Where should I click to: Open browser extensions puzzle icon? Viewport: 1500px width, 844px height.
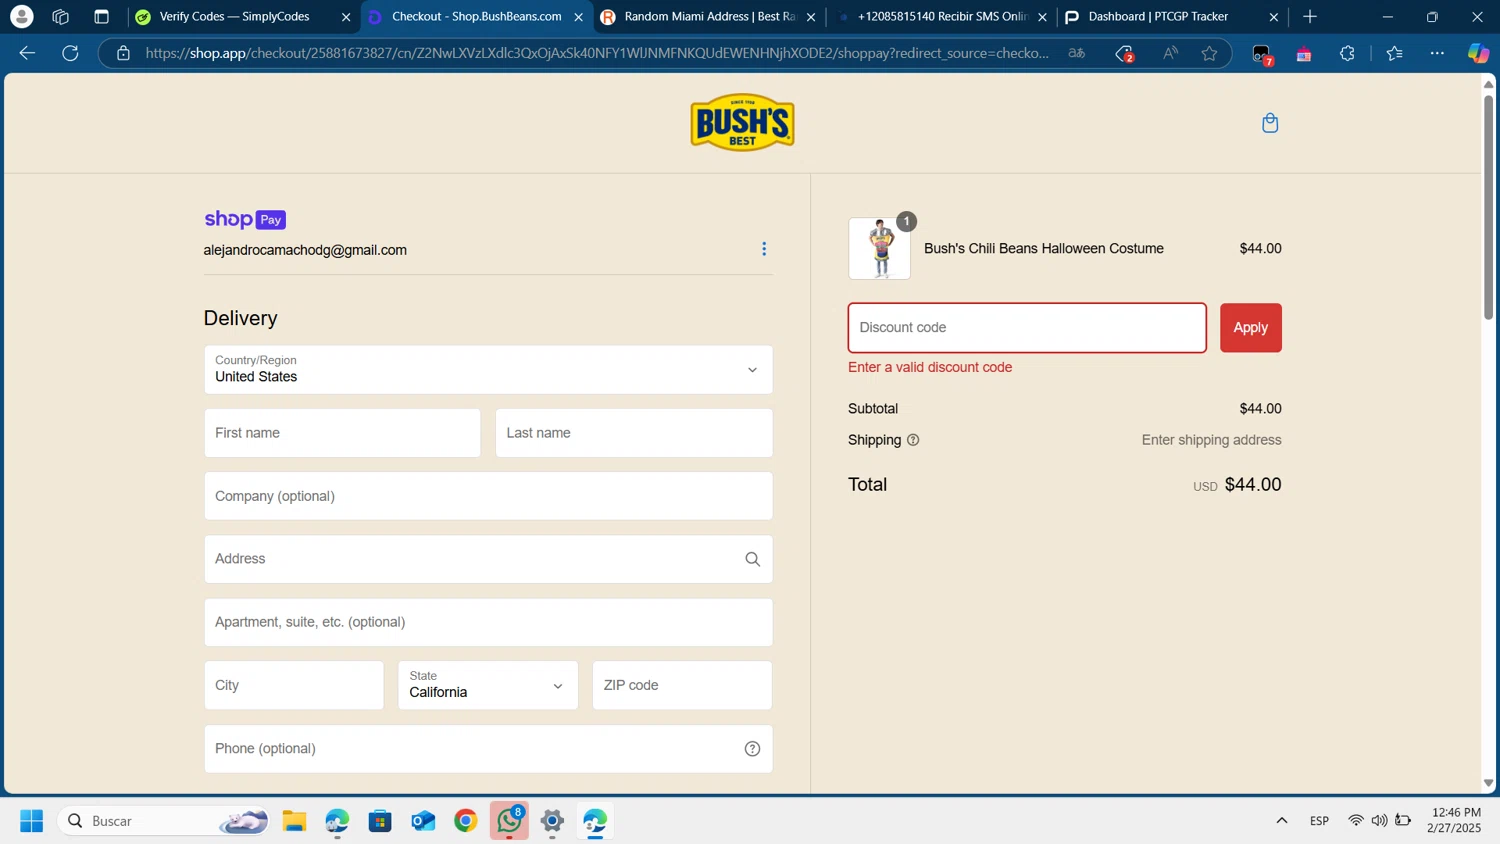pos(1347,53)
